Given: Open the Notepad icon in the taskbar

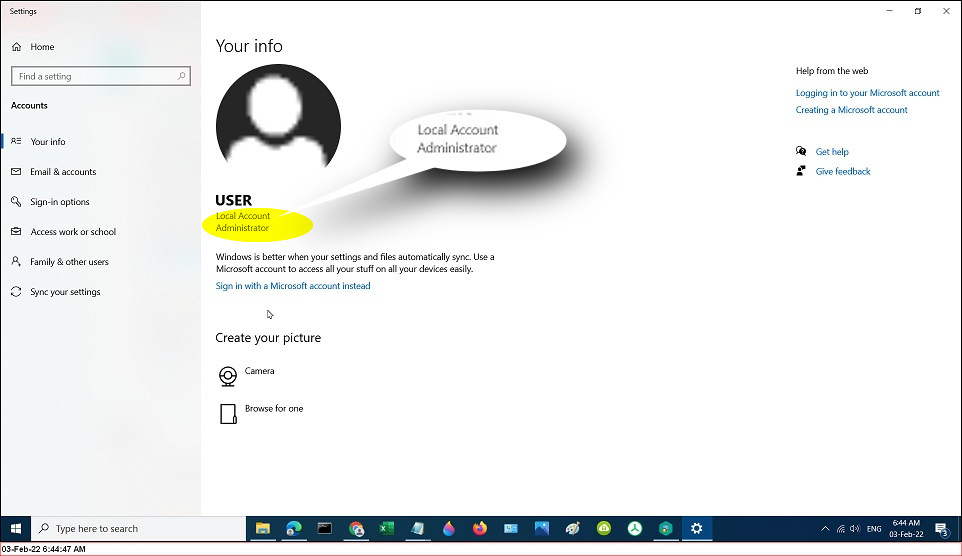Looking at the screenshot, I should click(418, 528).
